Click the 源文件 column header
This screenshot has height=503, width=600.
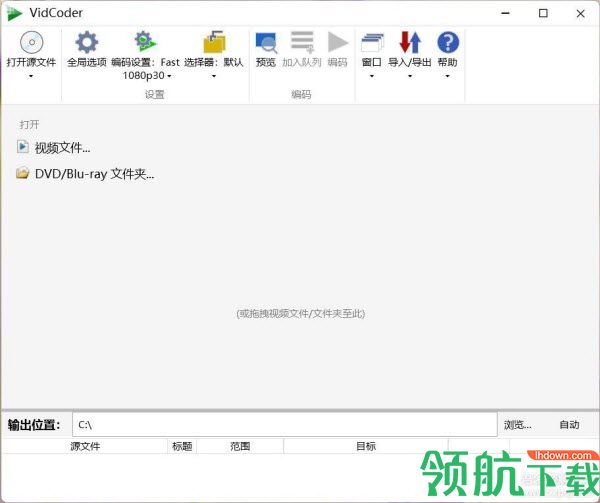click(85, 446)
